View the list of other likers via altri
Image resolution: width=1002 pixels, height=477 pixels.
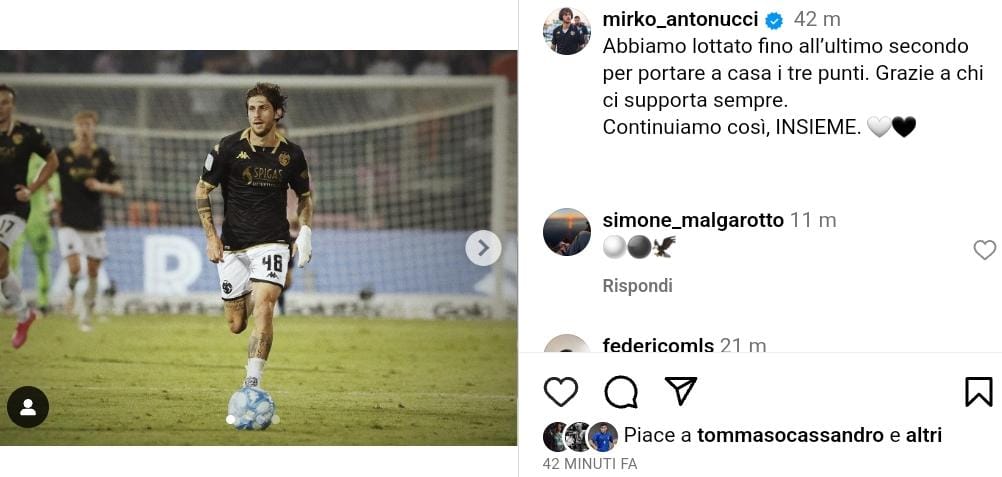point(923,436)
